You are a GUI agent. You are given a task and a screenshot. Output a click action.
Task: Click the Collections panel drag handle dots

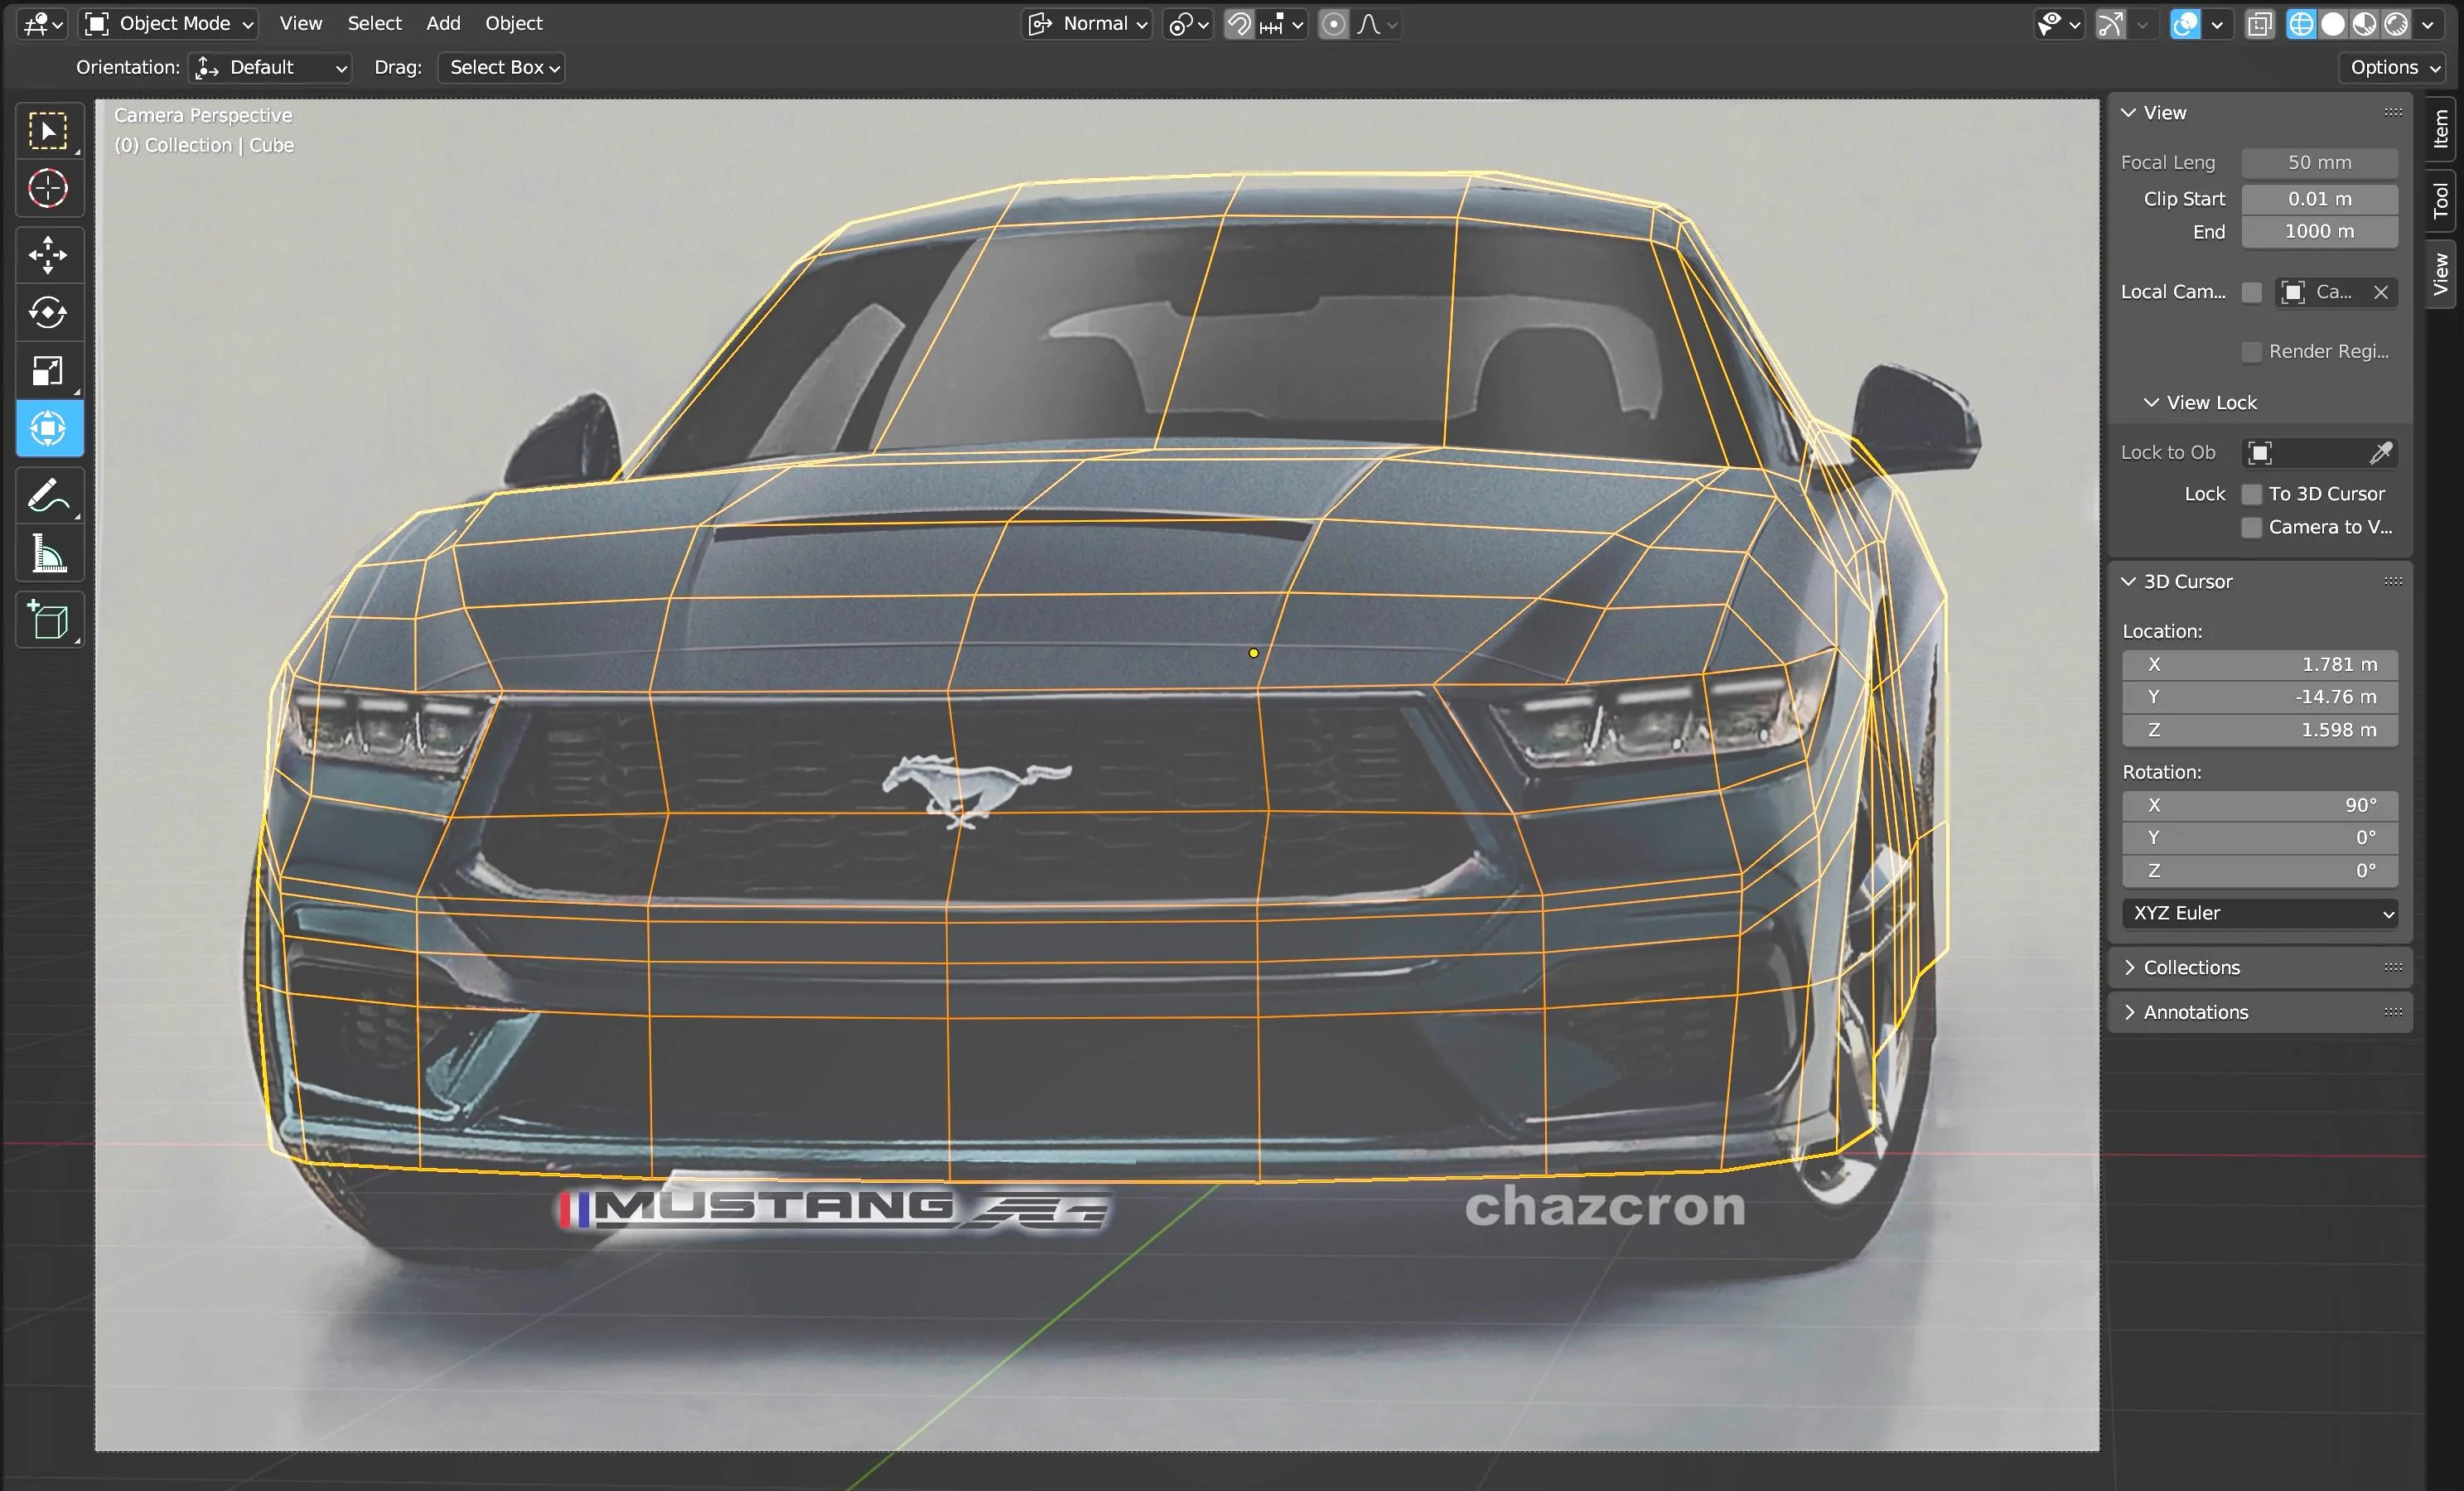tap(2393, 967)
